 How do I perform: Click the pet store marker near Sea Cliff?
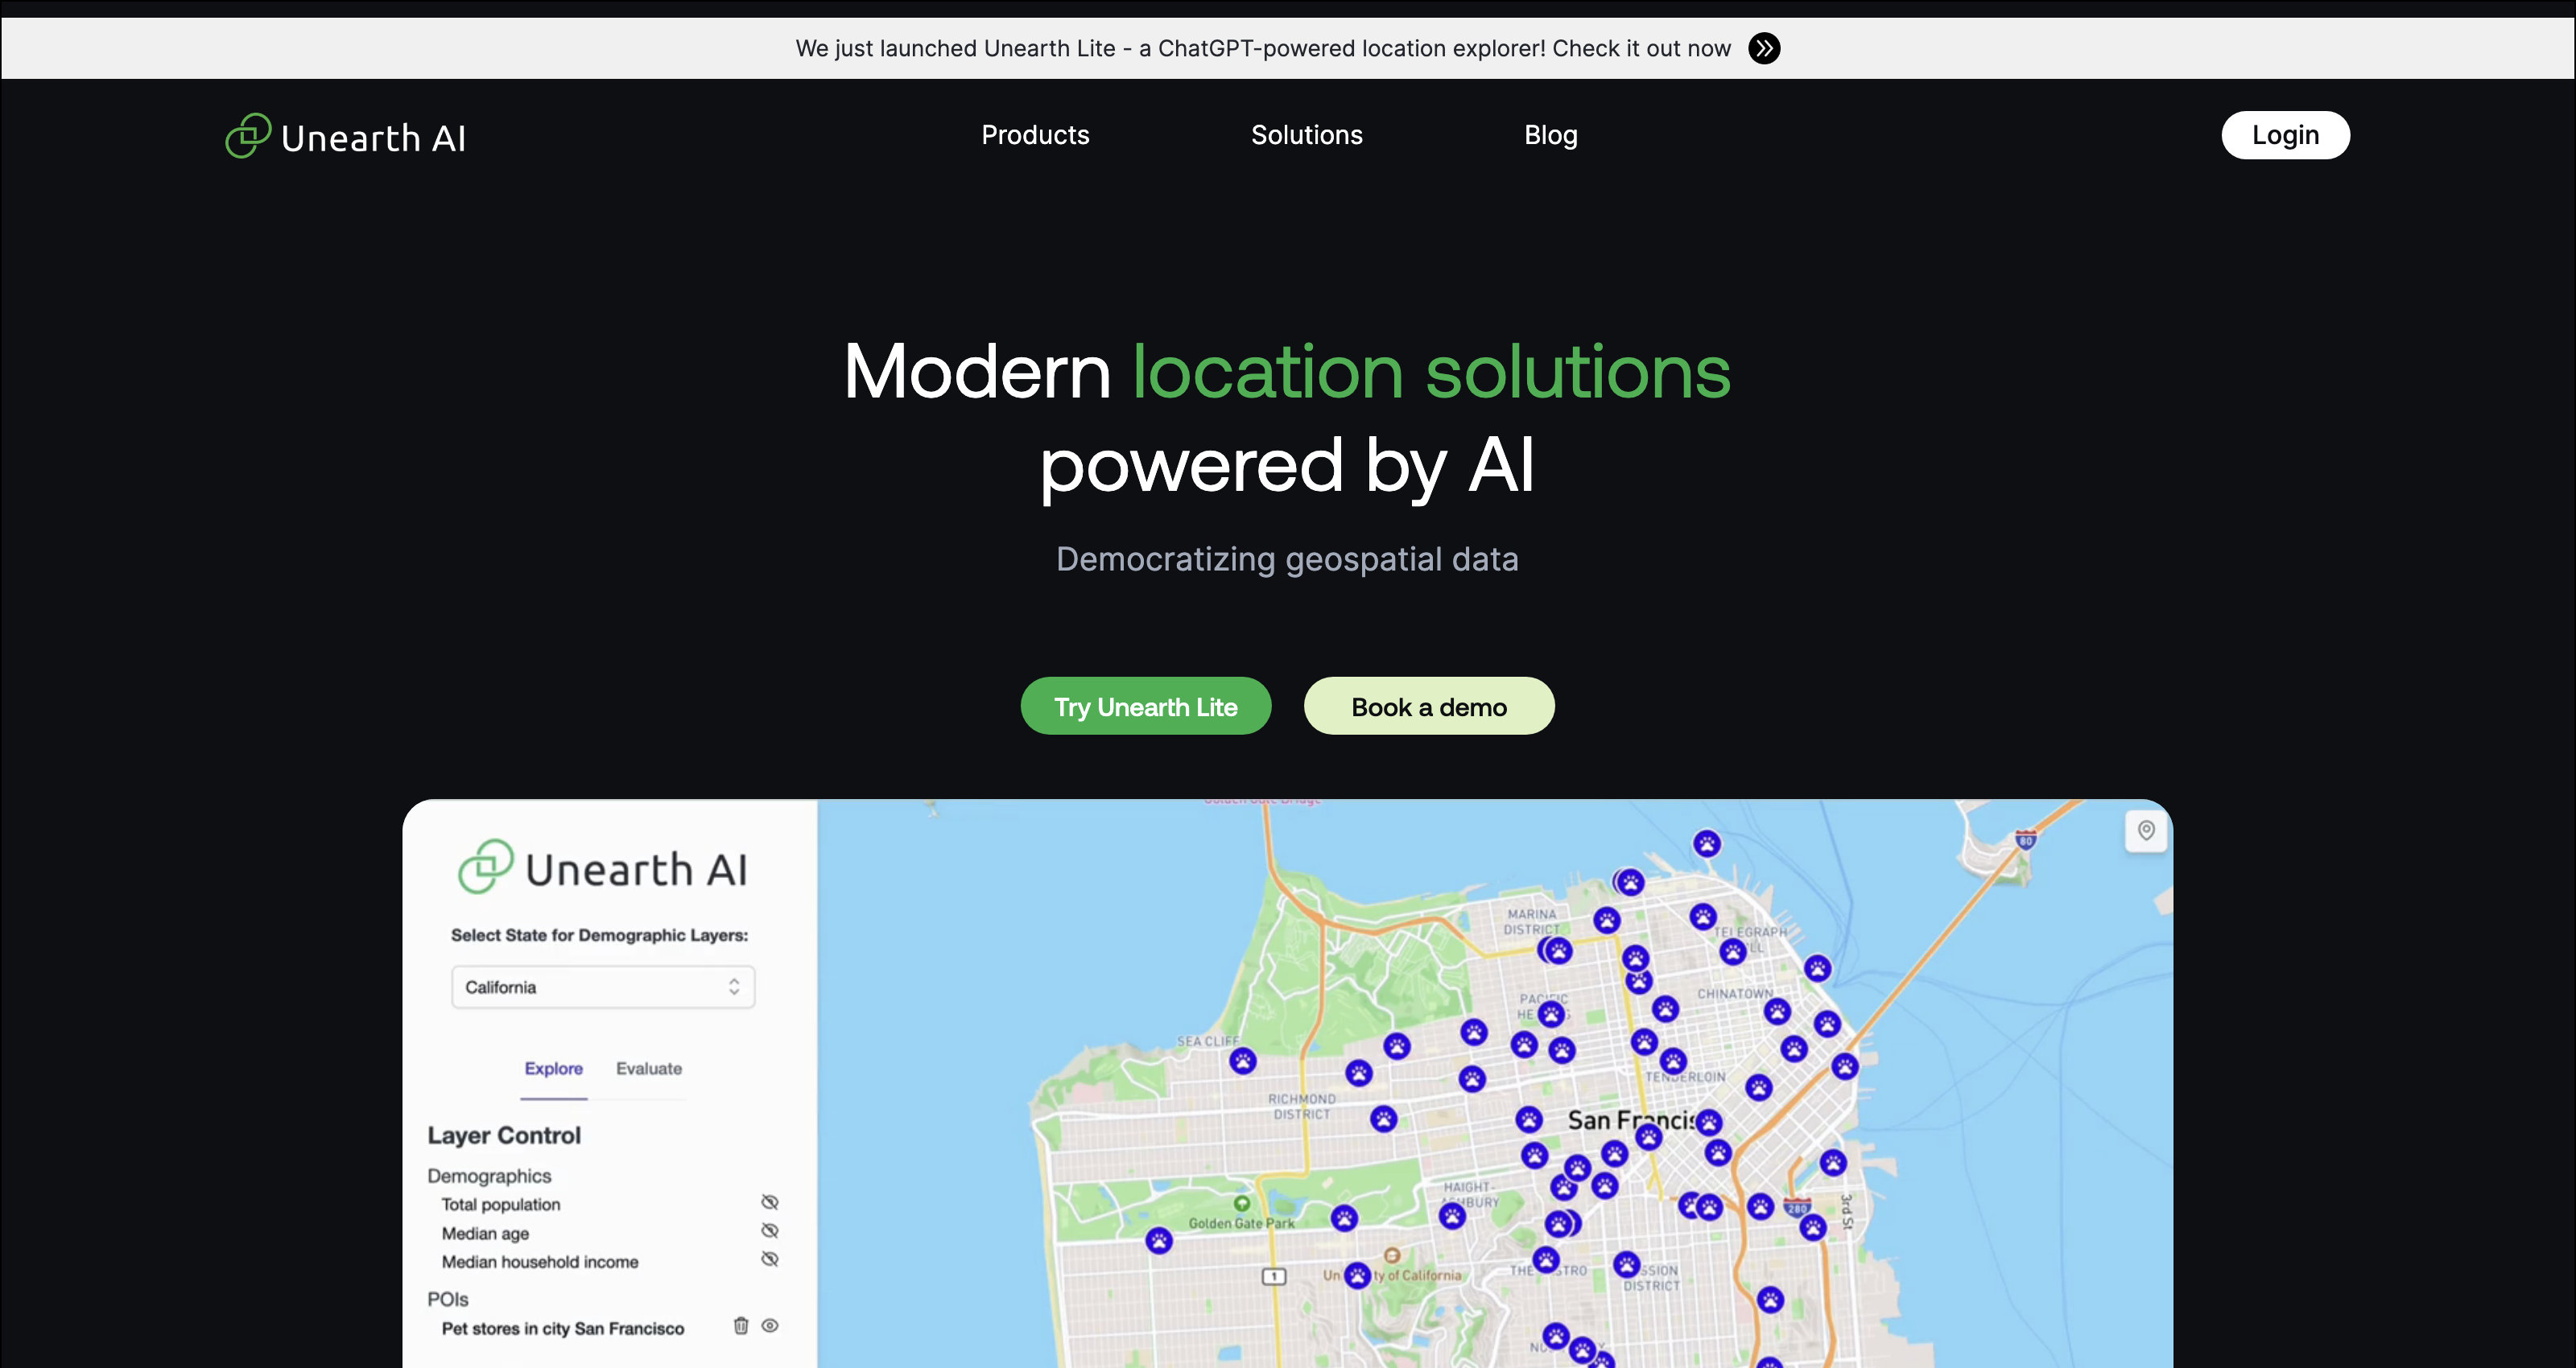pyautogui.click(x=1243, y=1061)
